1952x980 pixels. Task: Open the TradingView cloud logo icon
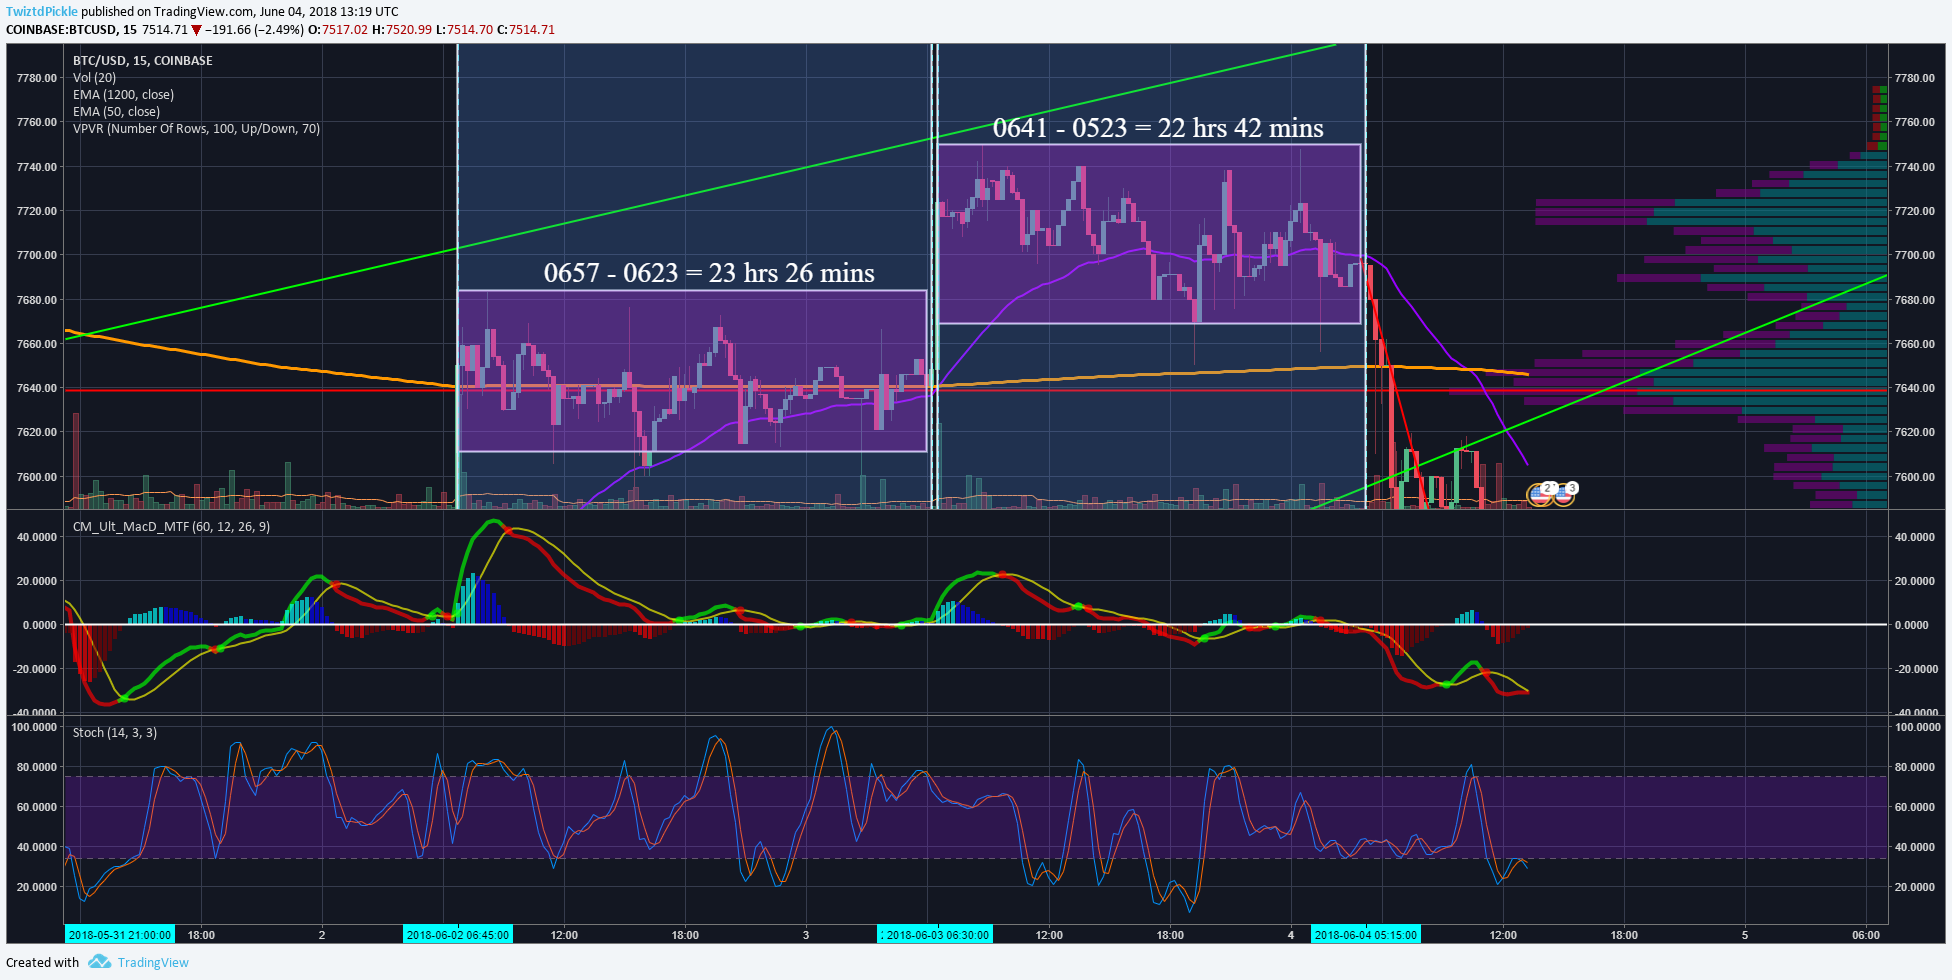99,962
